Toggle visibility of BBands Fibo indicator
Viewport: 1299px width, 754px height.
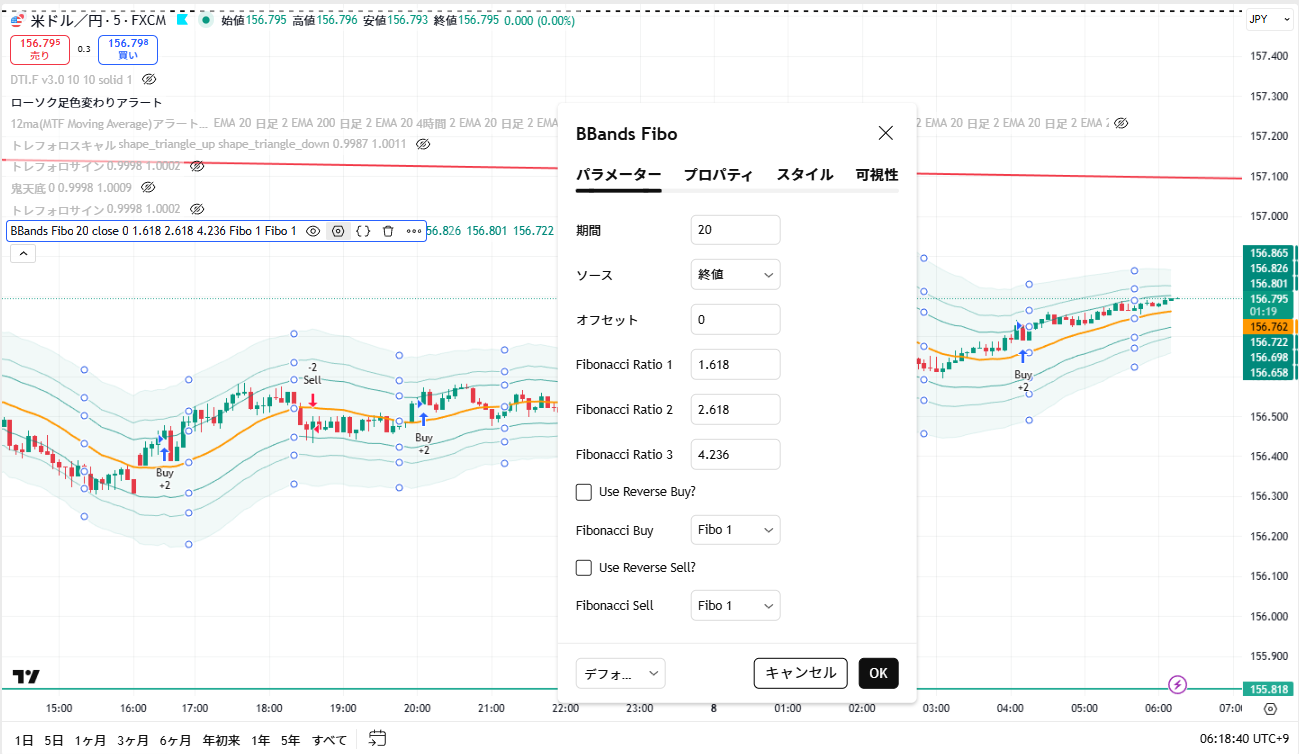[x=313, y=231]
